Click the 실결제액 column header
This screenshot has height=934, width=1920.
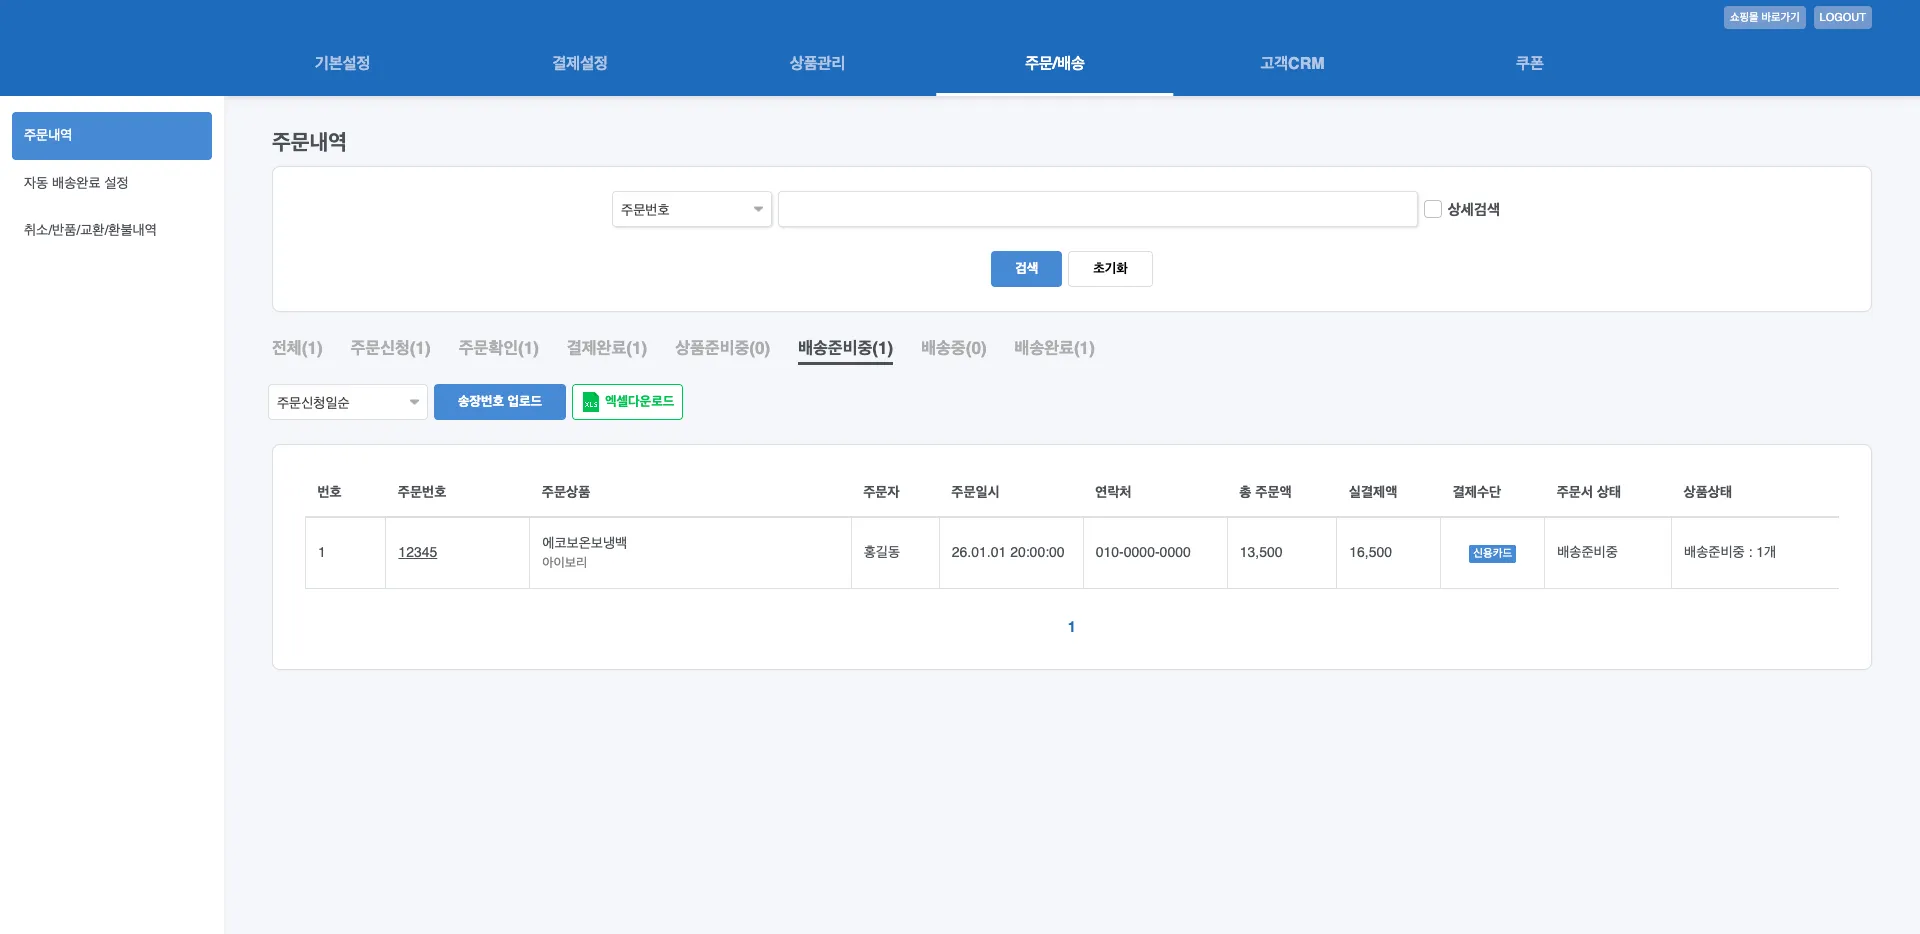1373,492
